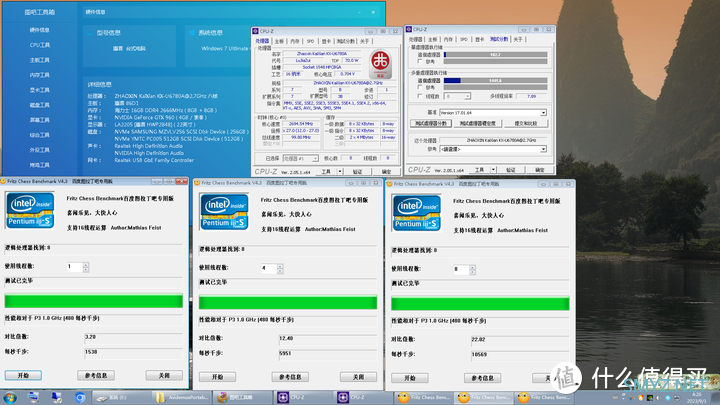Open 磁盘工具 in 图吧工具箱 sidebar
This screenshot has height=405, width=720.
click(40, 105)
